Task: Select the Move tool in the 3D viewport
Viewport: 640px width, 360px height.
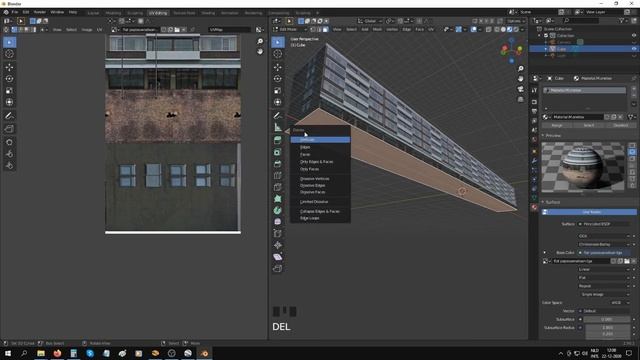Action: (x=278, y=67)
